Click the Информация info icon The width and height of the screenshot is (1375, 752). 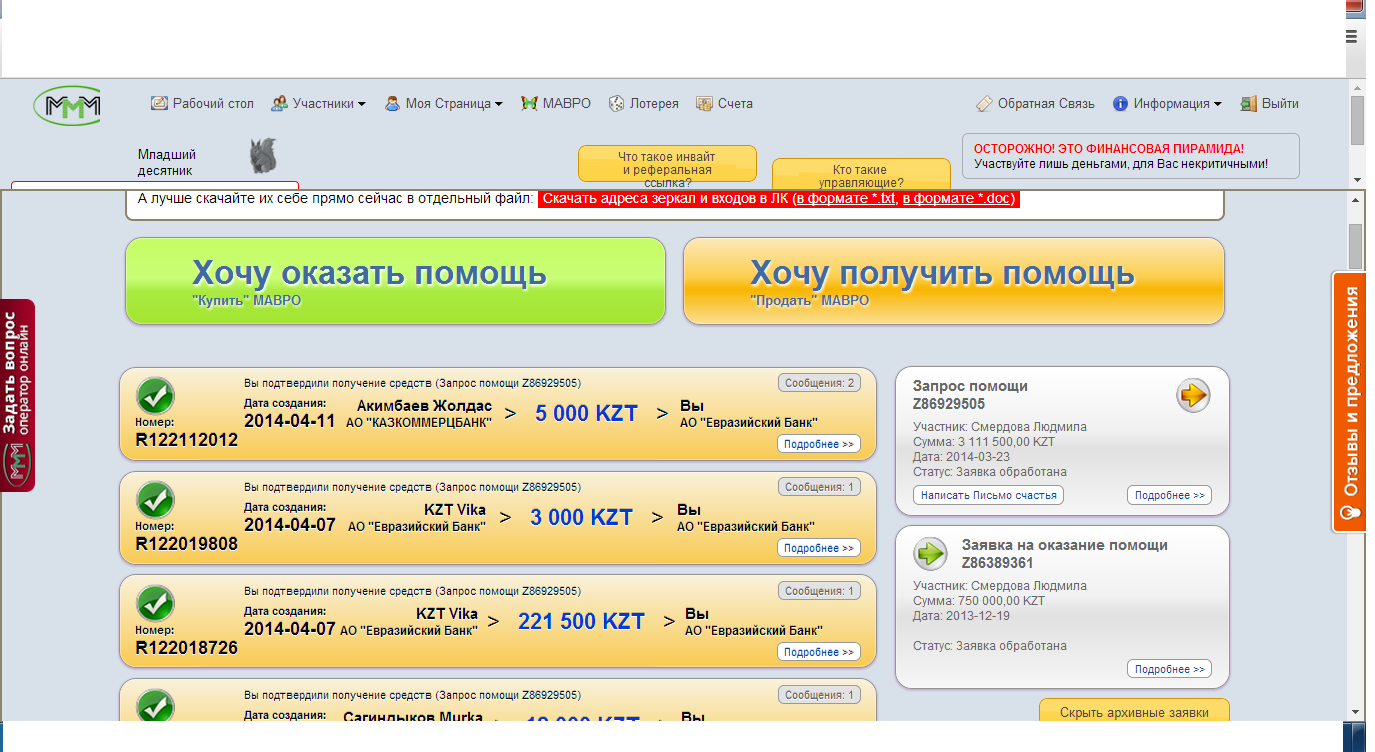[x=1121, y=103]
